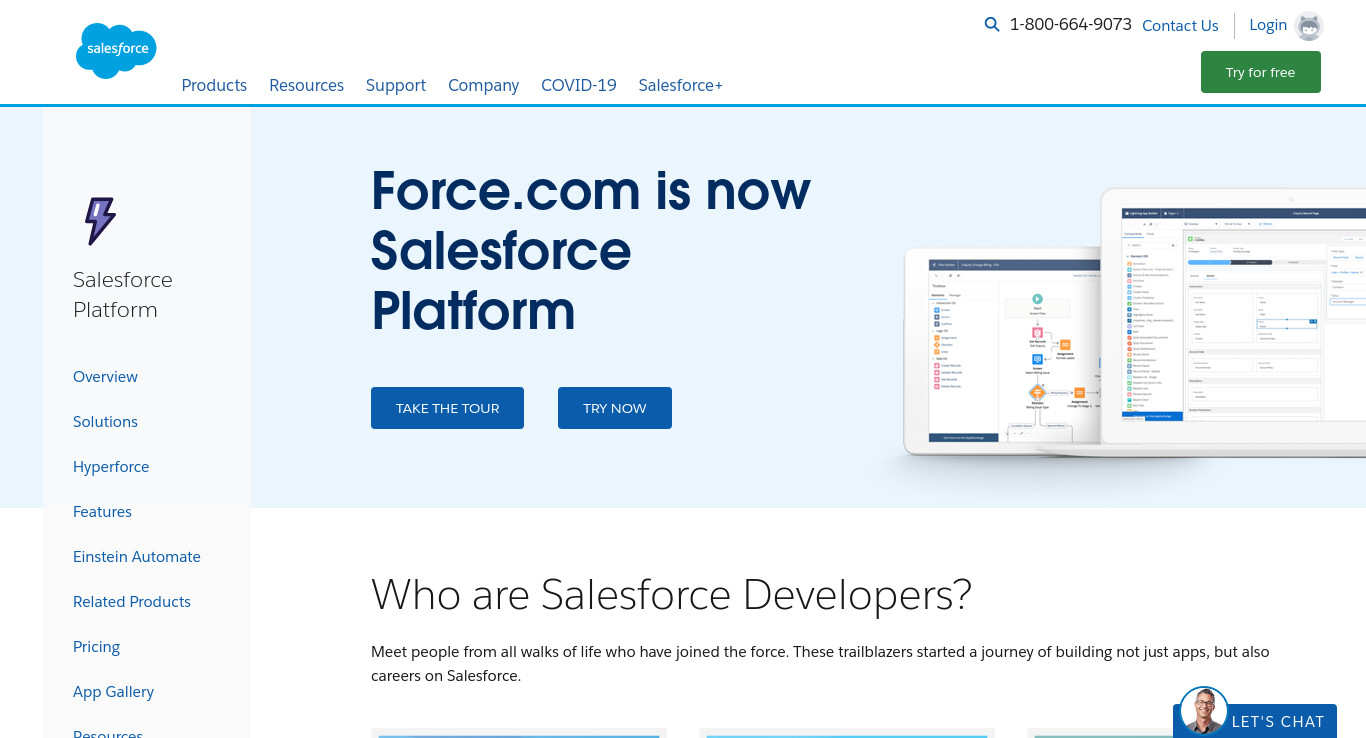
Task: Click the phone number 1-800-664-9073
Action: point(1070,25)
